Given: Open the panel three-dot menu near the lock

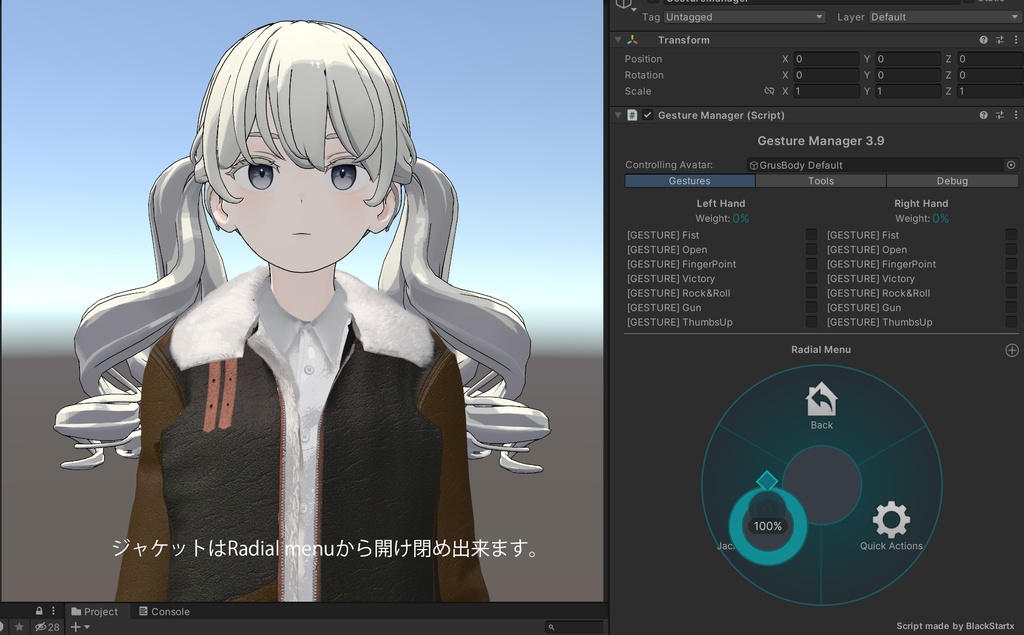Looking at the screenshot, I should [x=54, y=611].
